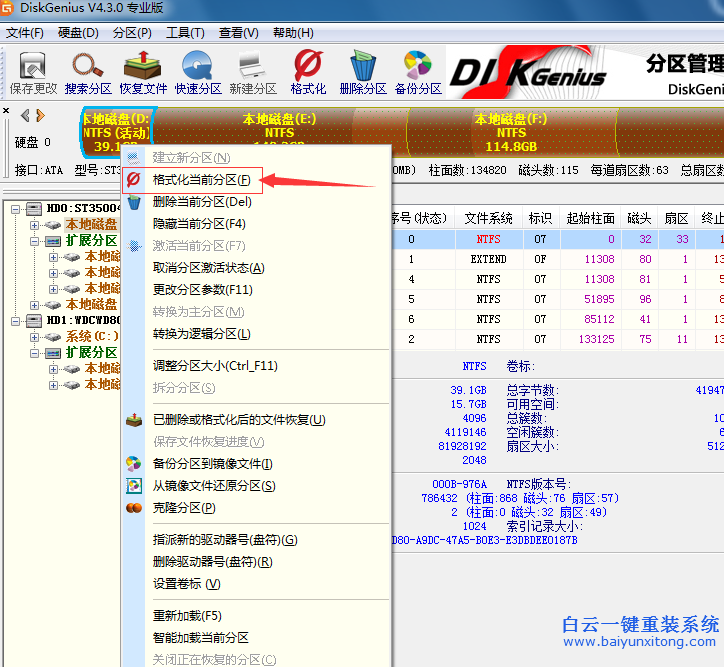724x667 pixels.
Task: Open the 工具(T) menu in the menu bar
Action: pyautogui.click(x=185, y=33)
